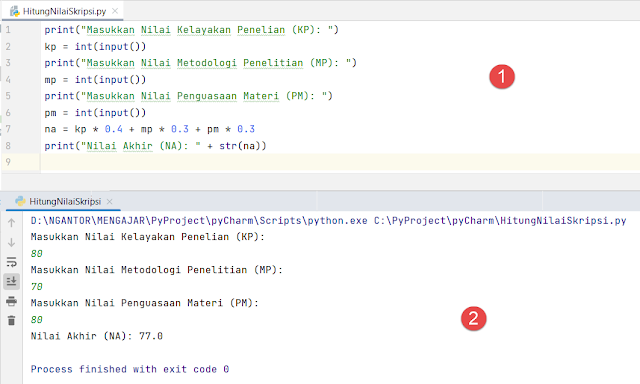Click line number 9 in the gutter
Image resolution: width=640 pixels, height=384 pixels.
[x=8, y=162]
